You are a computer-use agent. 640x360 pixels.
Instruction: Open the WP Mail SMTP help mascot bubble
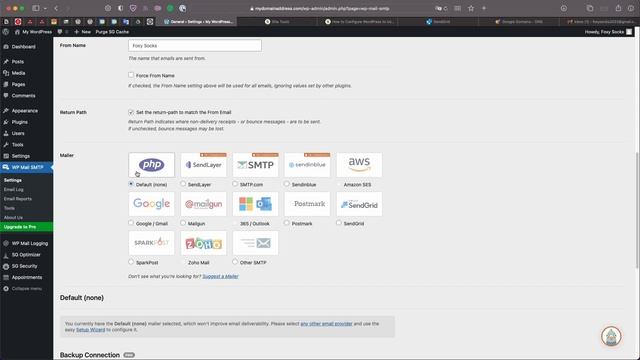(611, 336)
